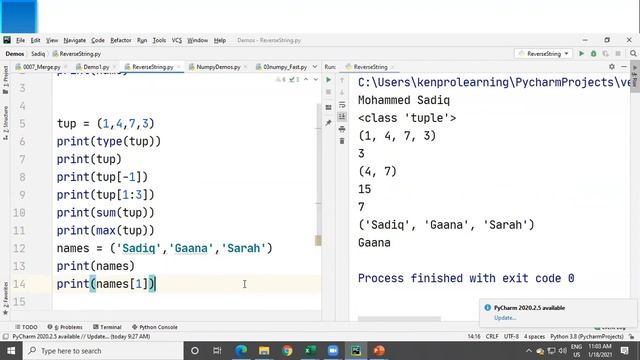Go to next highlighted error arrow

pyautogui.click(x=316, y=79)
